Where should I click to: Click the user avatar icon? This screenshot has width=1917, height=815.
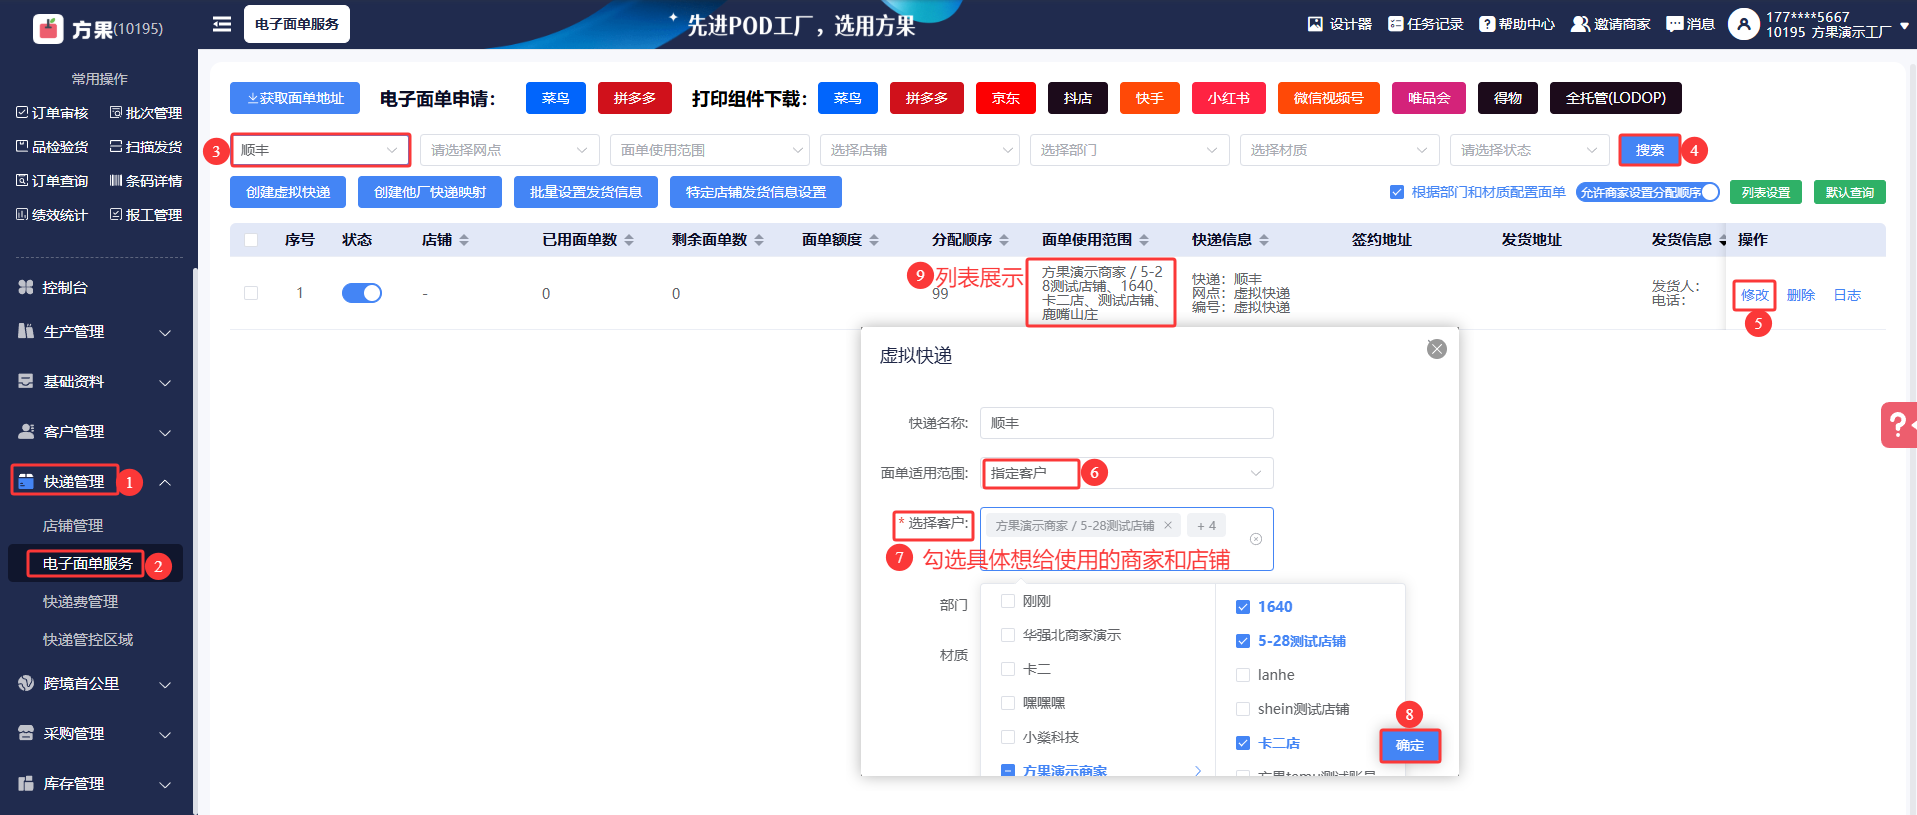[1743, 24]
